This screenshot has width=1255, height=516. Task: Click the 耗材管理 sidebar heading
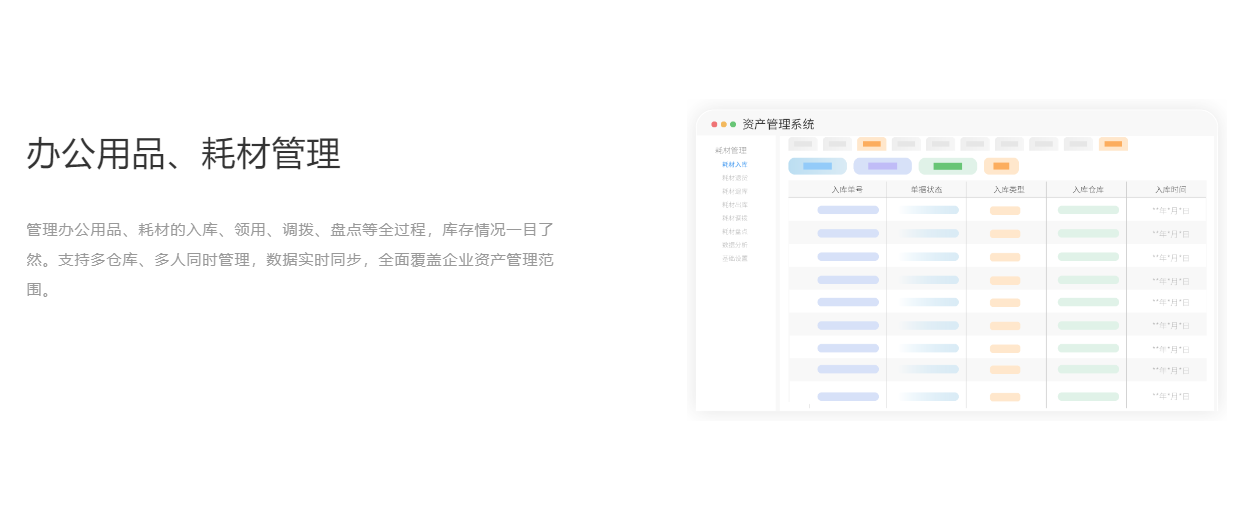coord(731,151)
